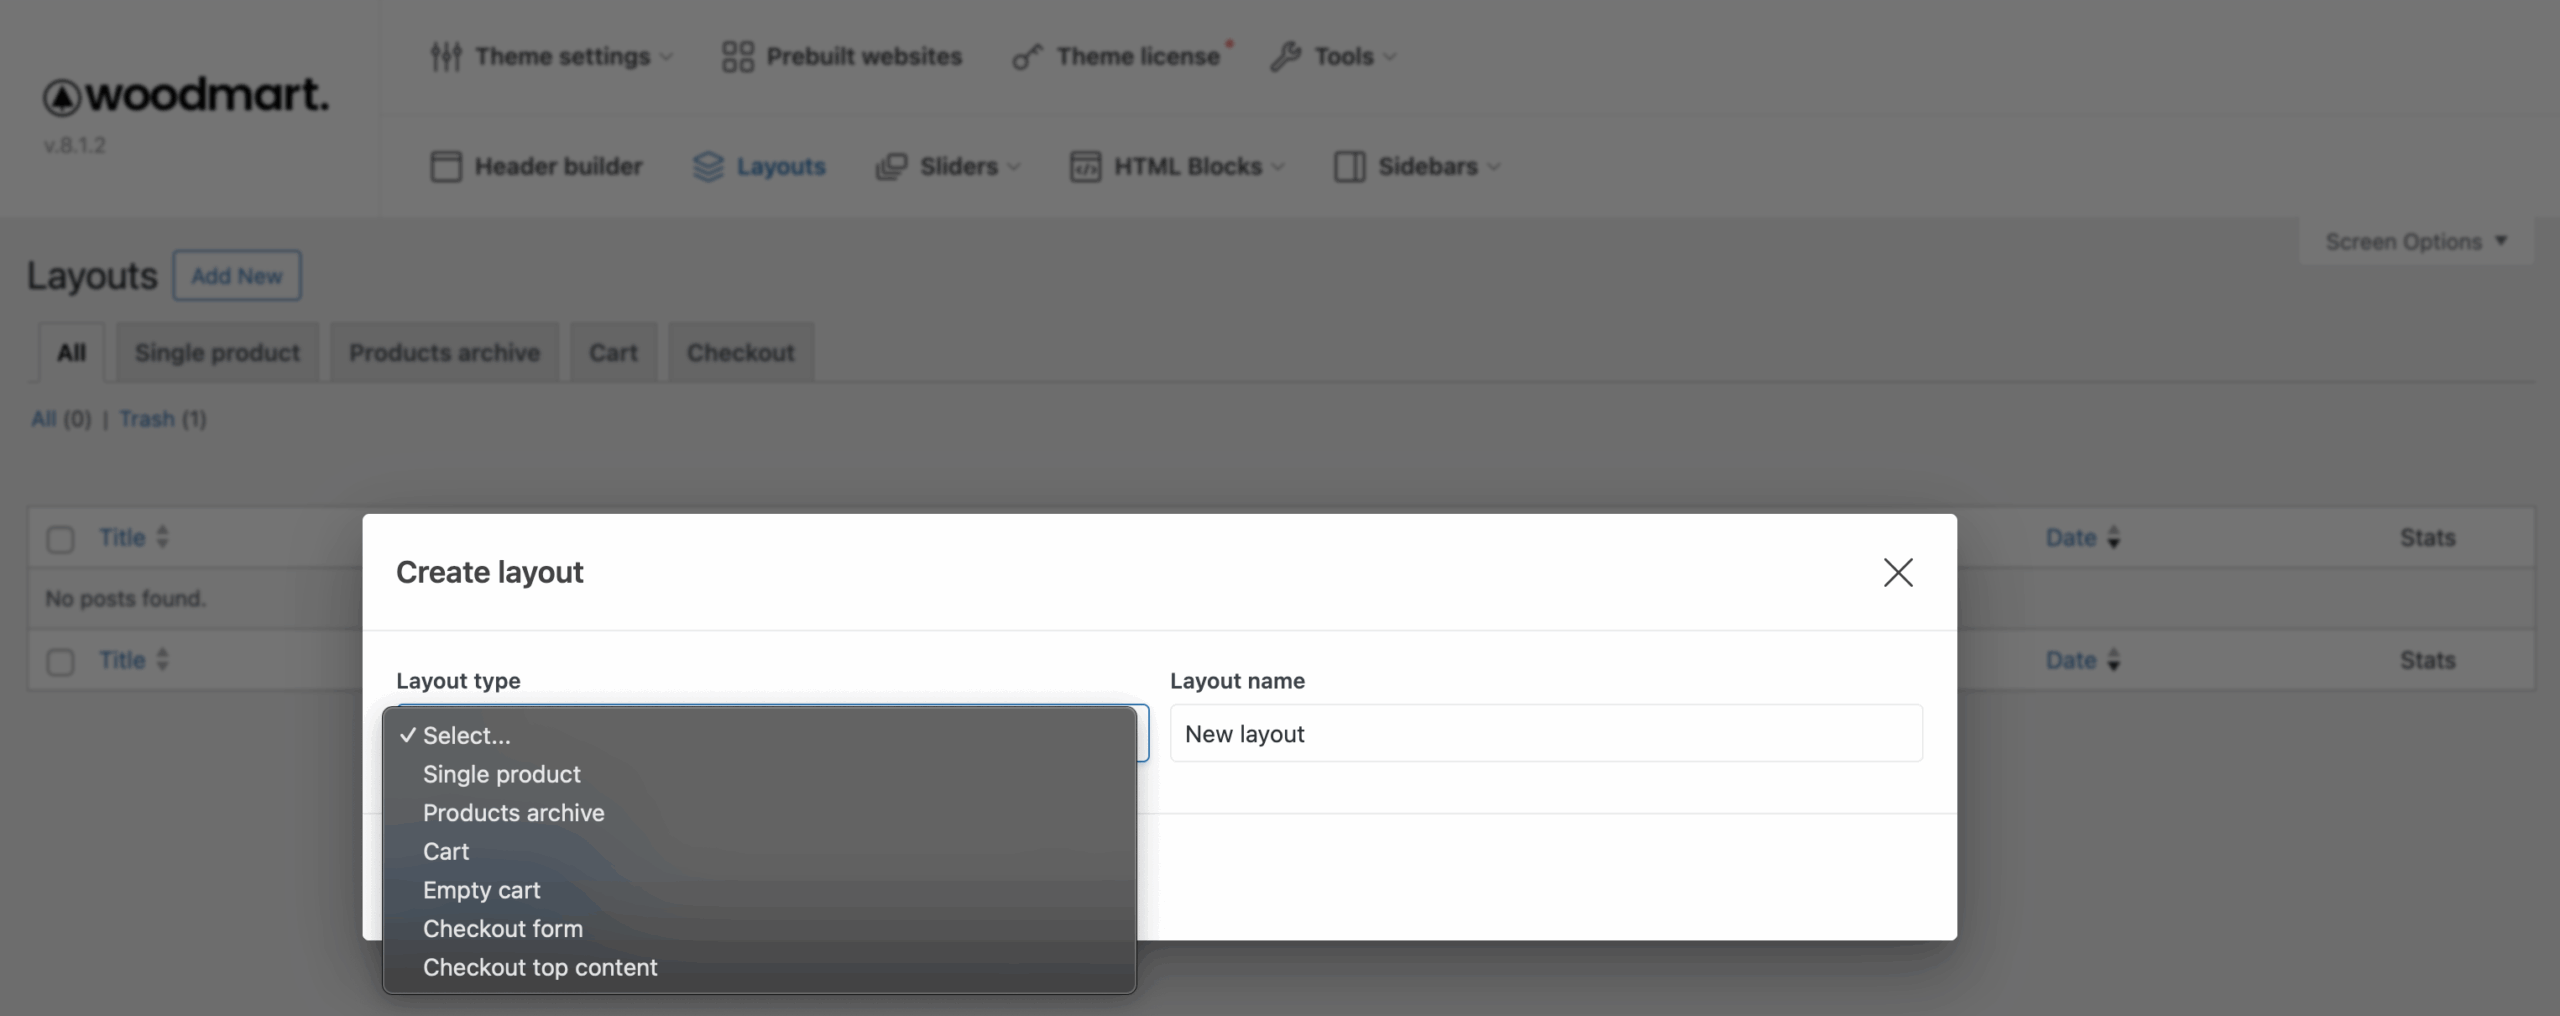Viewport: 2560px width, 1016px height.
Task: Sort by bottom Title column arrows
Action: coord(162,660)
